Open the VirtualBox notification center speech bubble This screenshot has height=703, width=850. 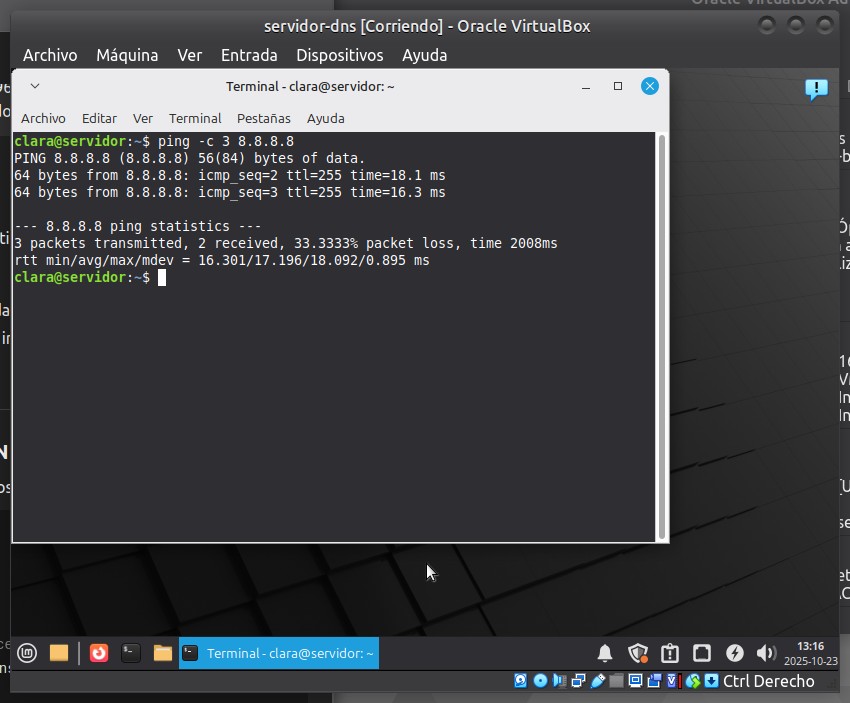pos(816,90)
